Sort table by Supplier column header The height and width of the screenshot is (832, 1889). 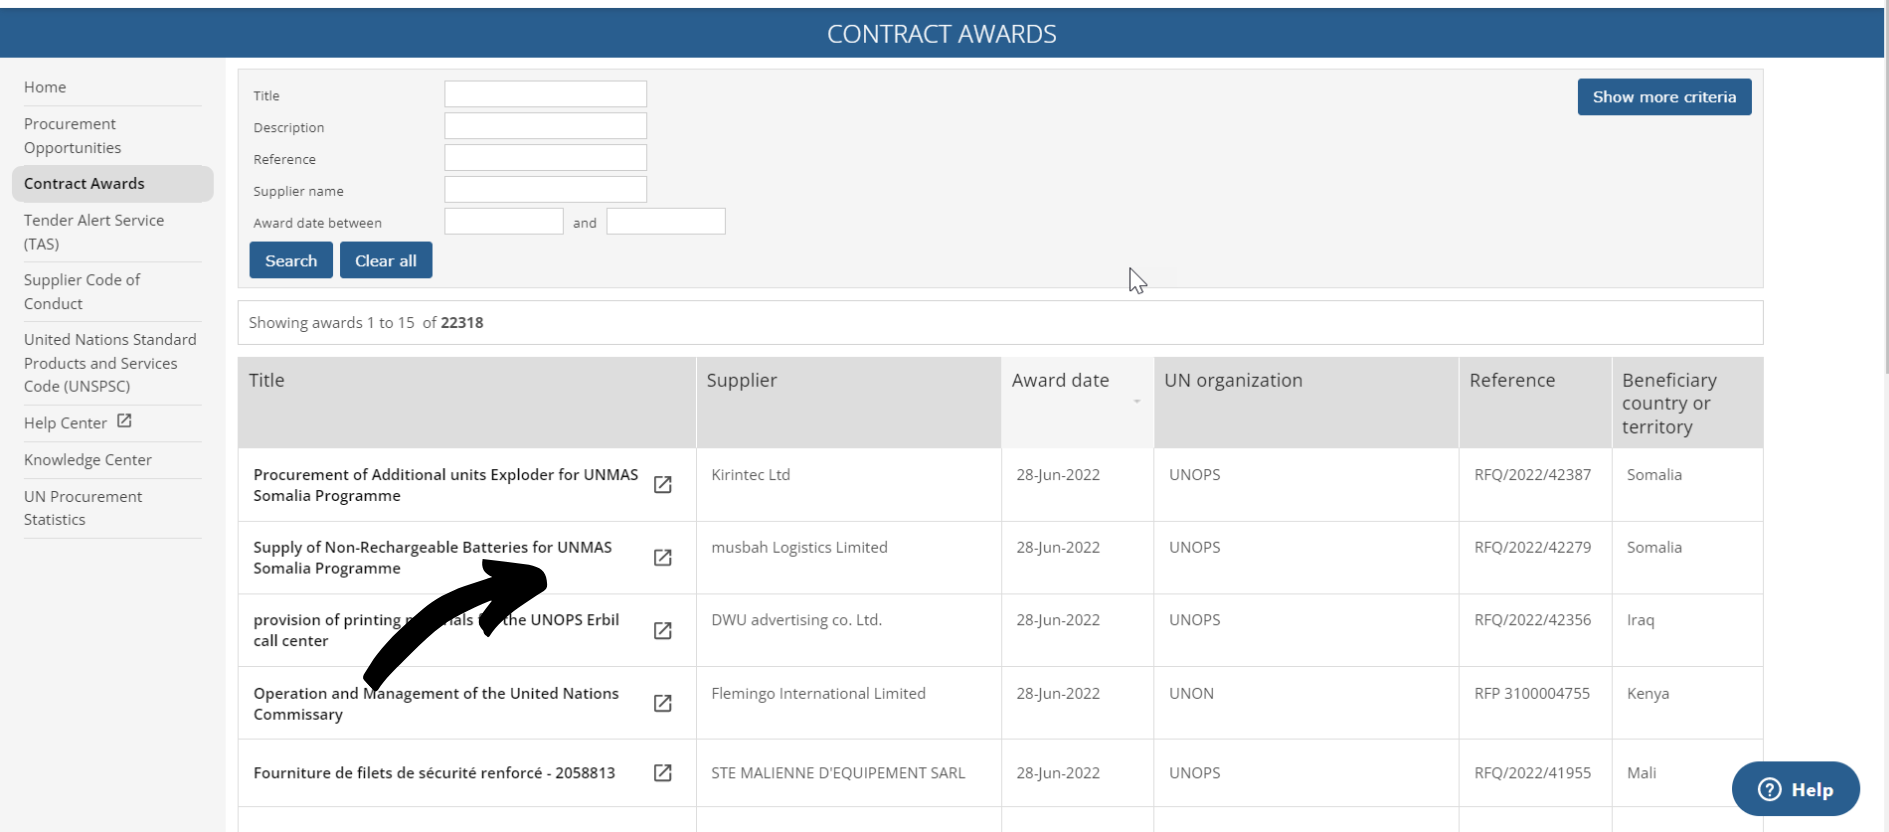(x=741, y=381)
